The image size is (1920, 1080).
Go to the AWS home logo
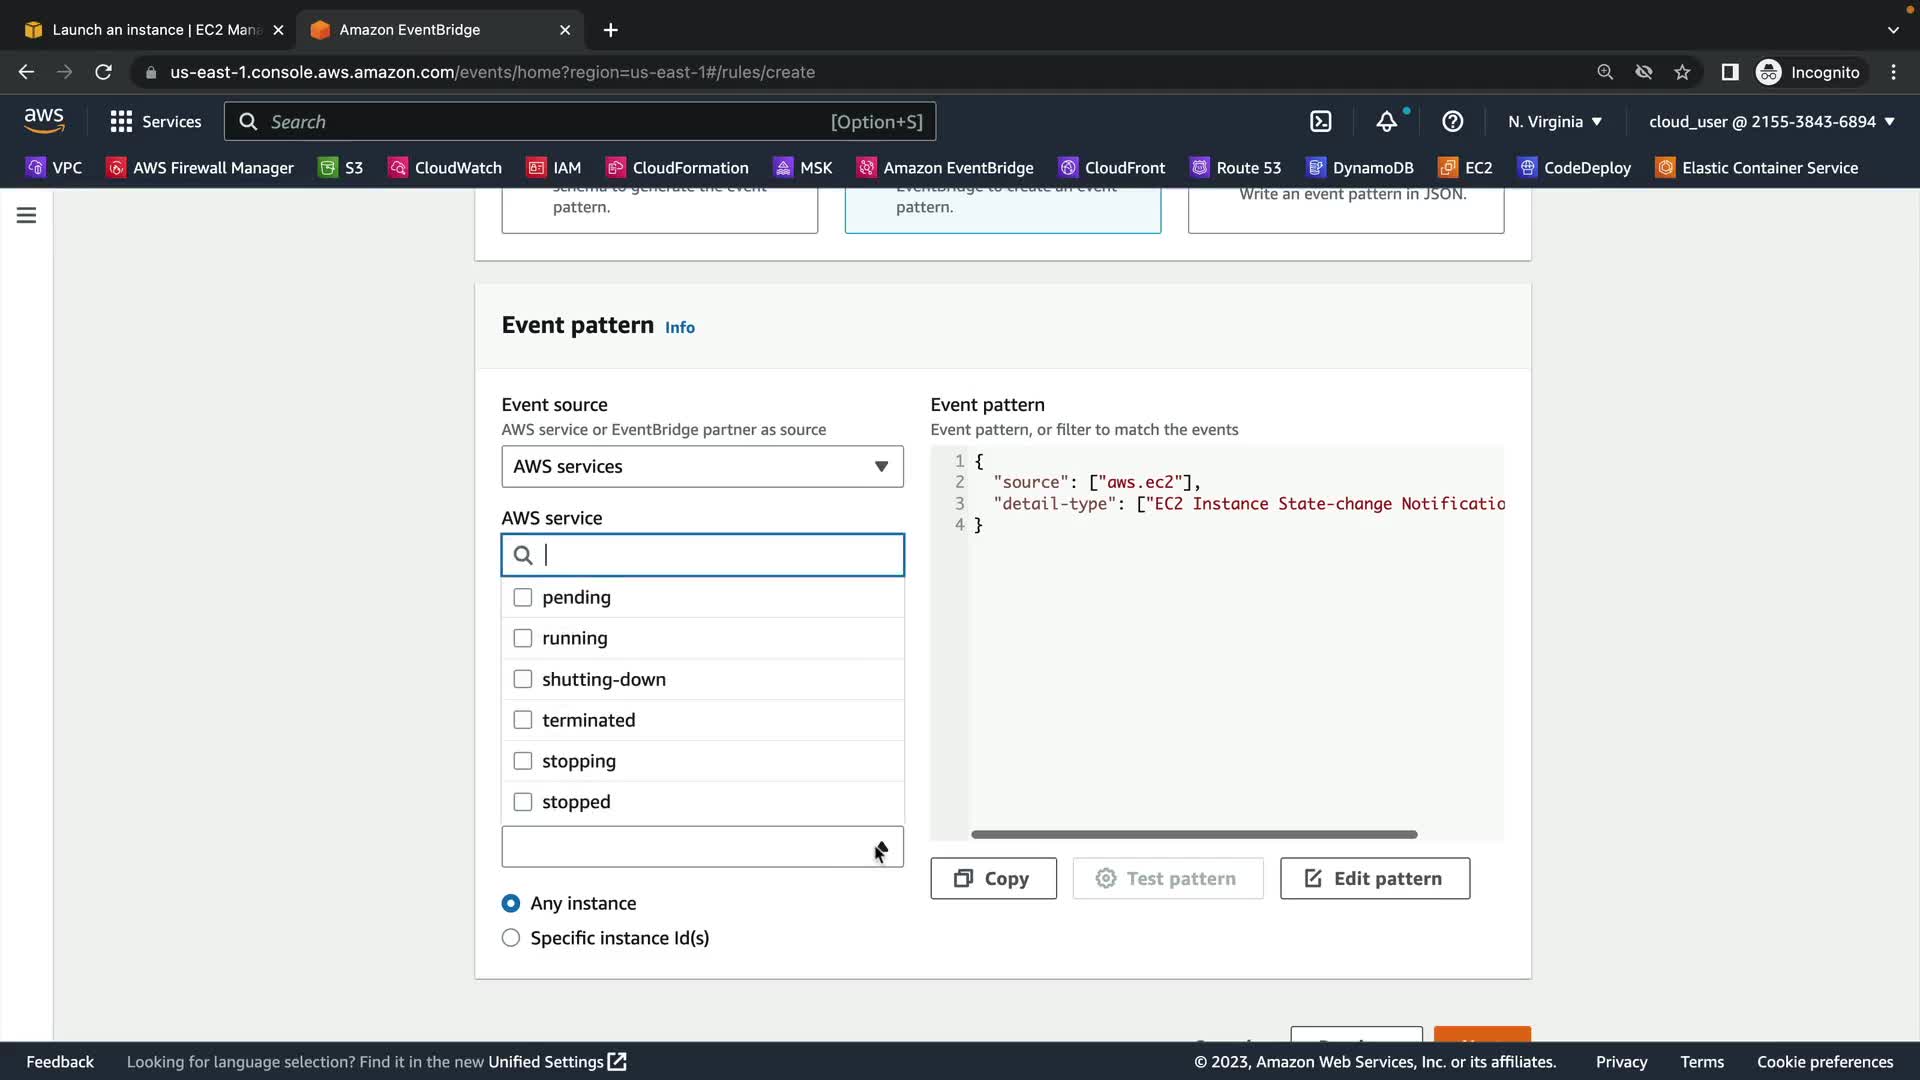(44, 120)
